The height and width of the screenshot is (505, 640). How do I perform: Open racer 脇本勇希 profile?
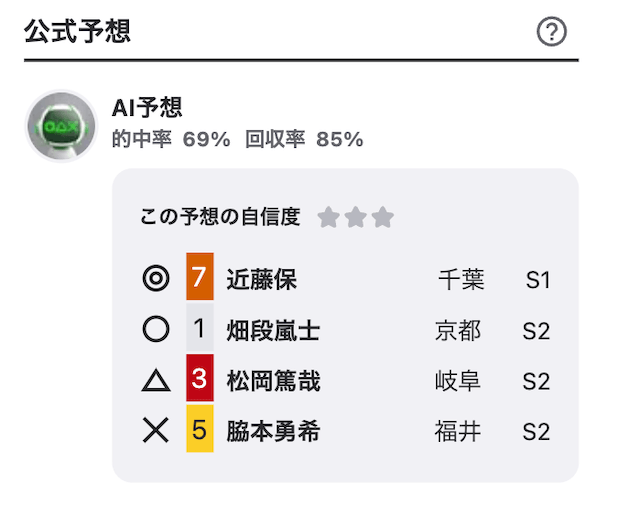(x=273, y=431)
